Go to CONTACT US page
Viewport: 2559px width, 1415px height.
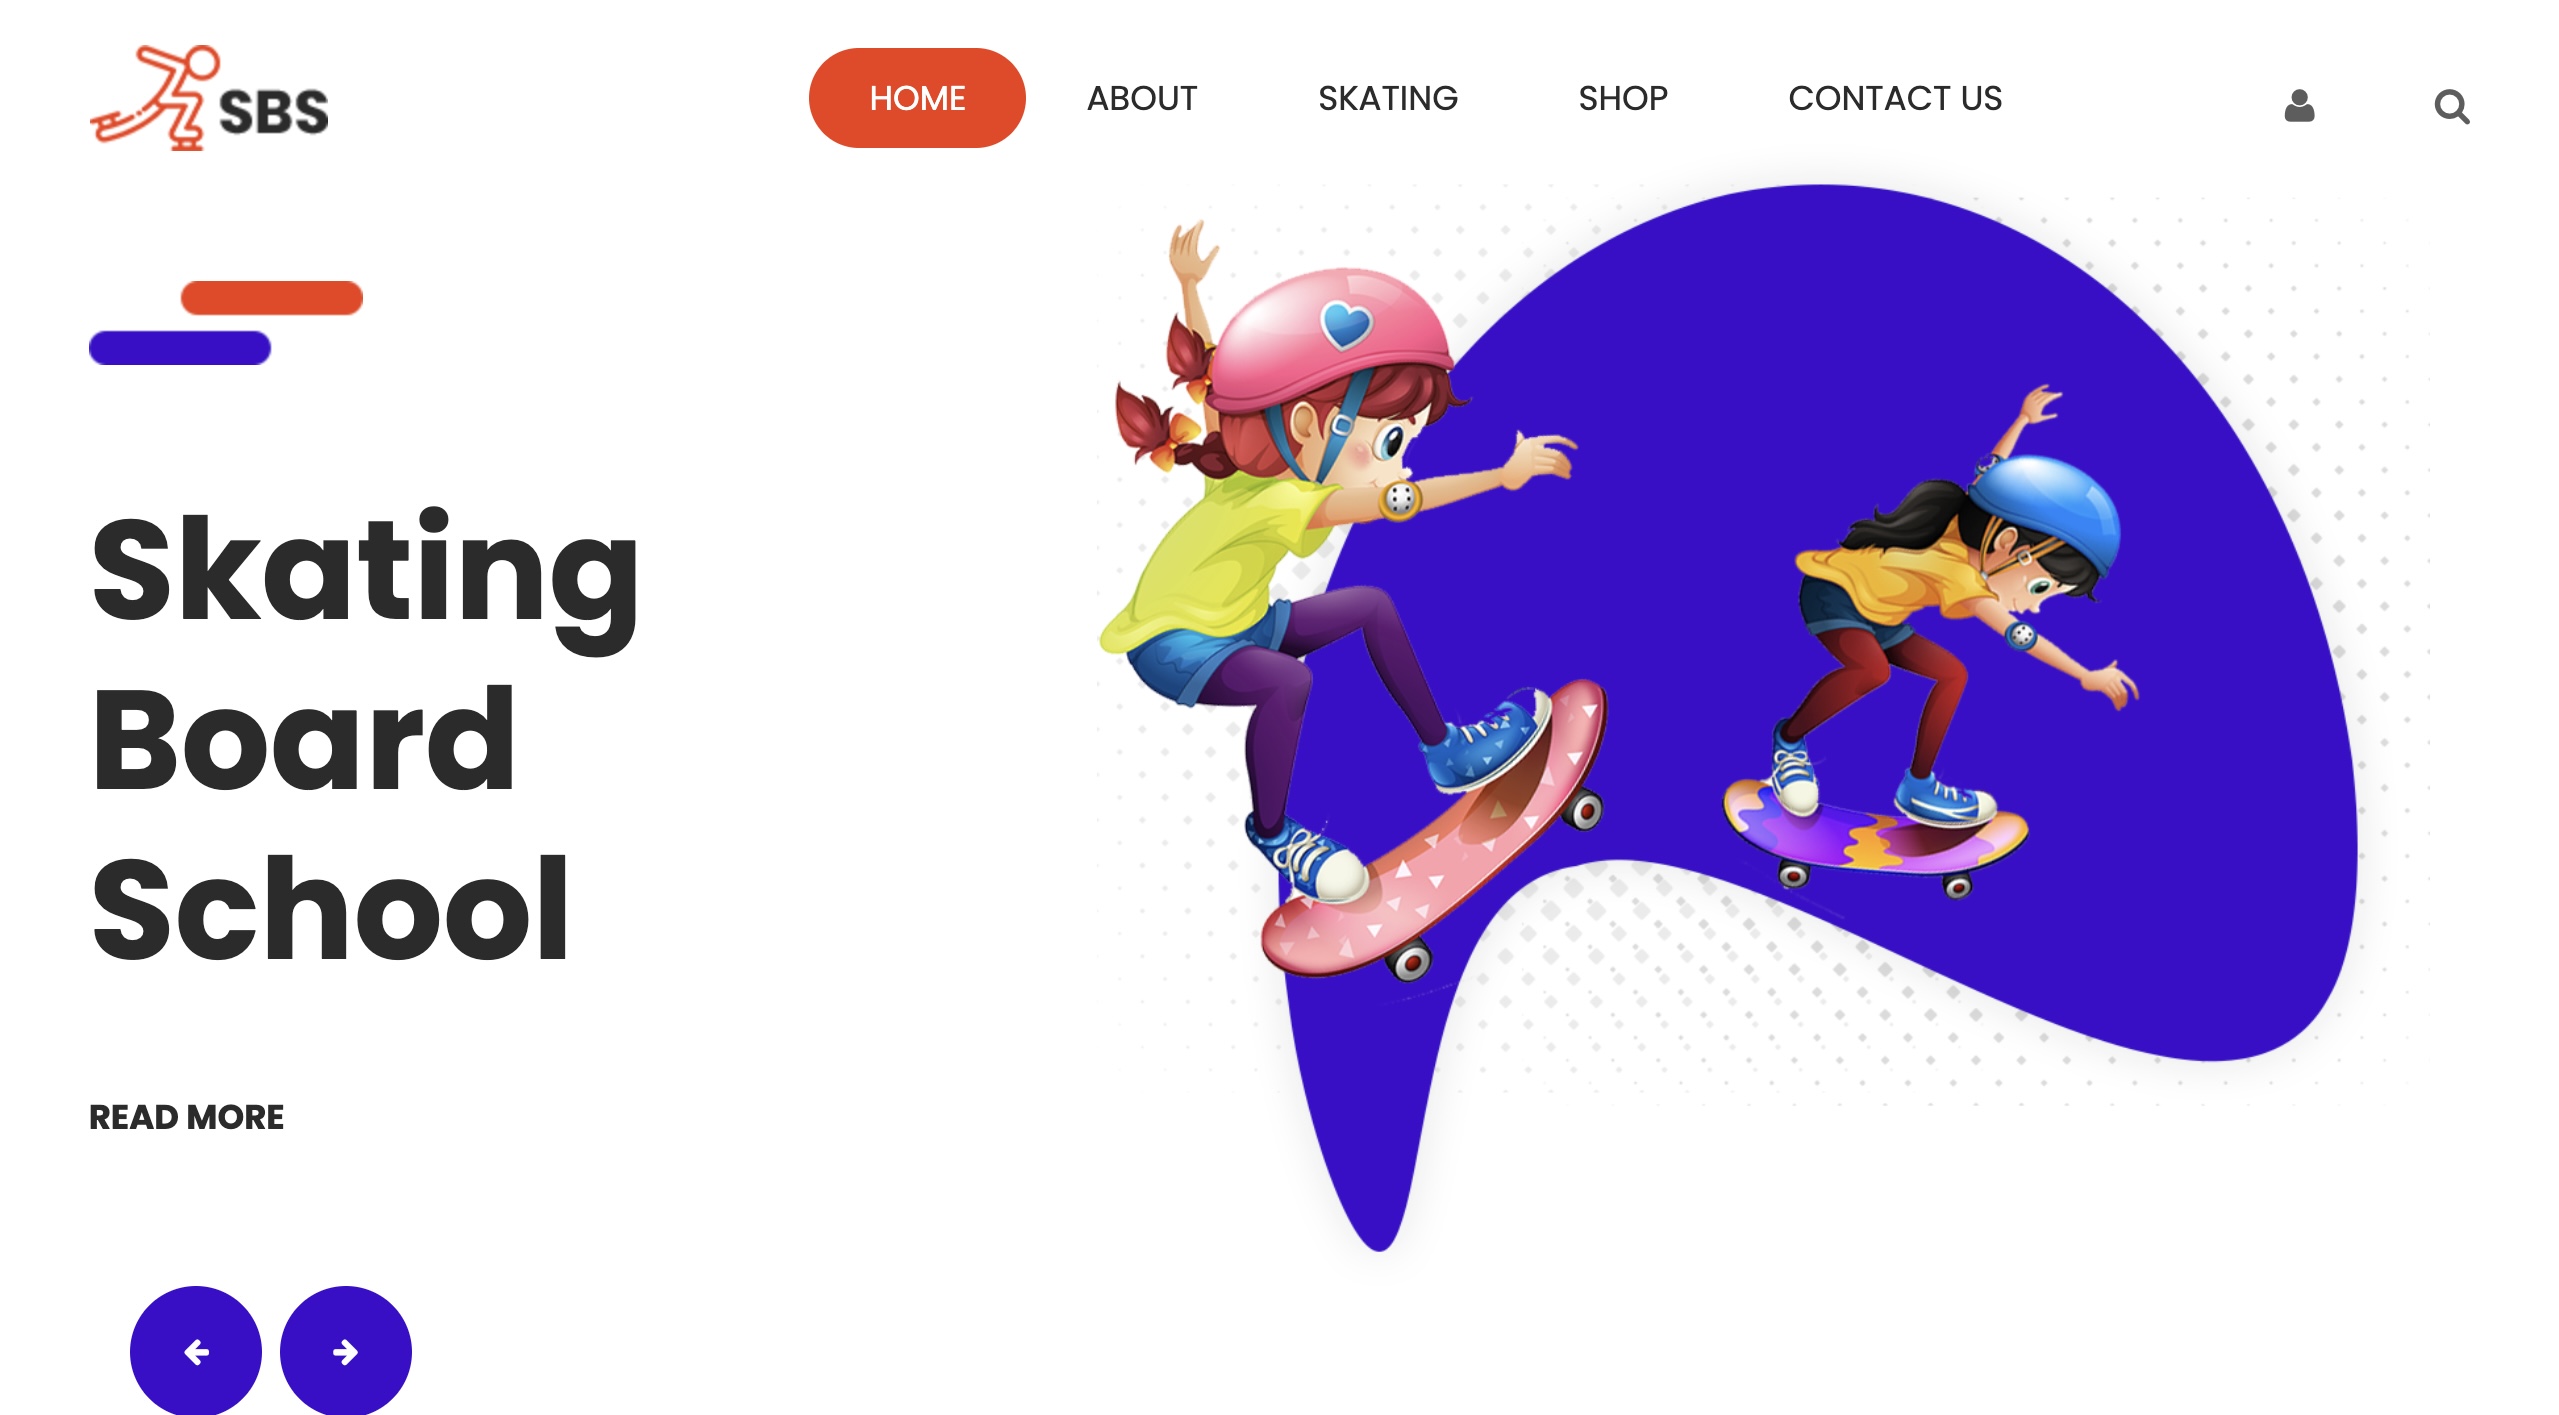(1895, 98)
